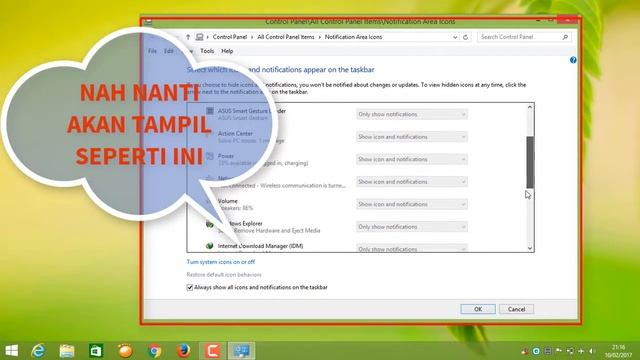640x360 pixels.
Task: Toggle Always show all icons checkbox
Action: pyautogui.click(x=190, y=287)
